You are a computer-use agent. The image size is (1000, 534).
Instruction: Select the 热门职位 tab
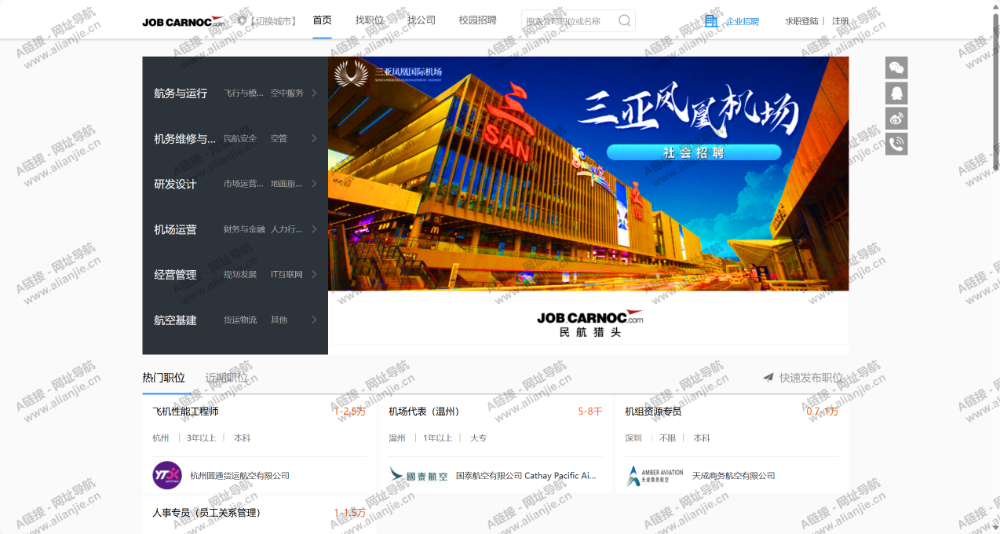pyautogui.click(x=164, y=378)
